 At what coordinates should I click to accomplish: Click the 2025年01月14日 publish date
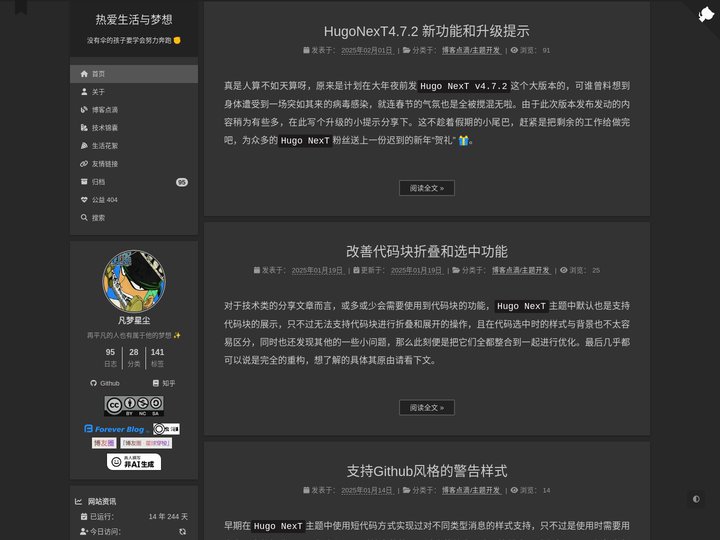pyautogui.click(x=366, y=490)
